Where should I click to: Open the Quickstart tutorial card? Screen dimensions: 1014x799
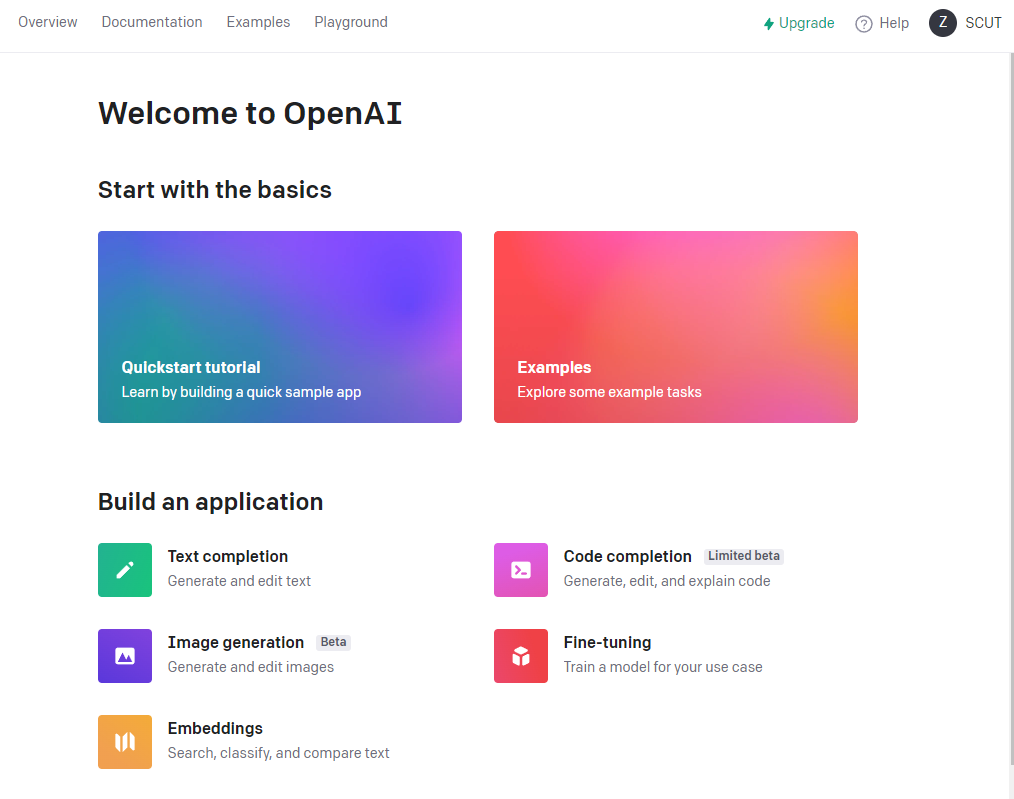[280, 327]
